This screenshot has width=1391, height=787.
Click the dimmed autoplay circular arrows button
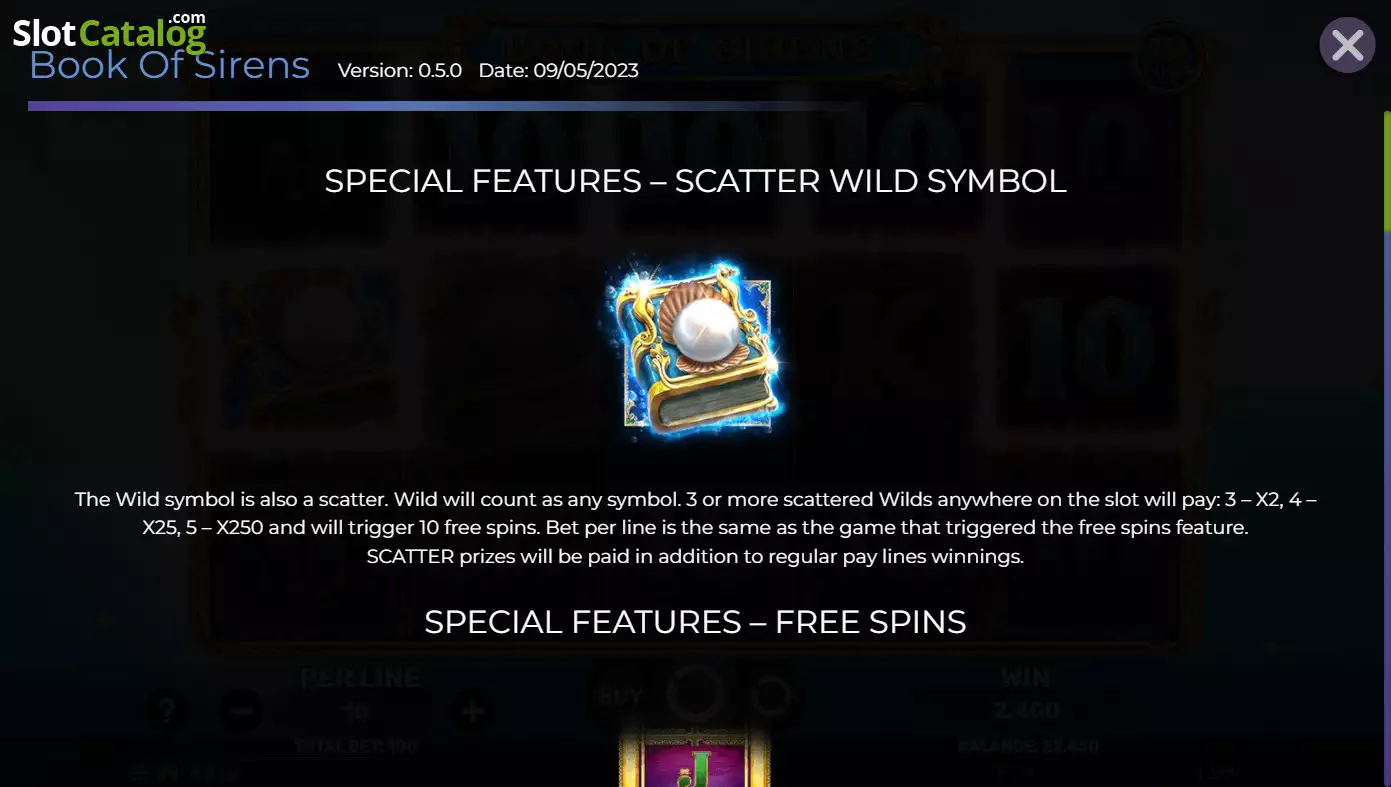coord(772,696)
